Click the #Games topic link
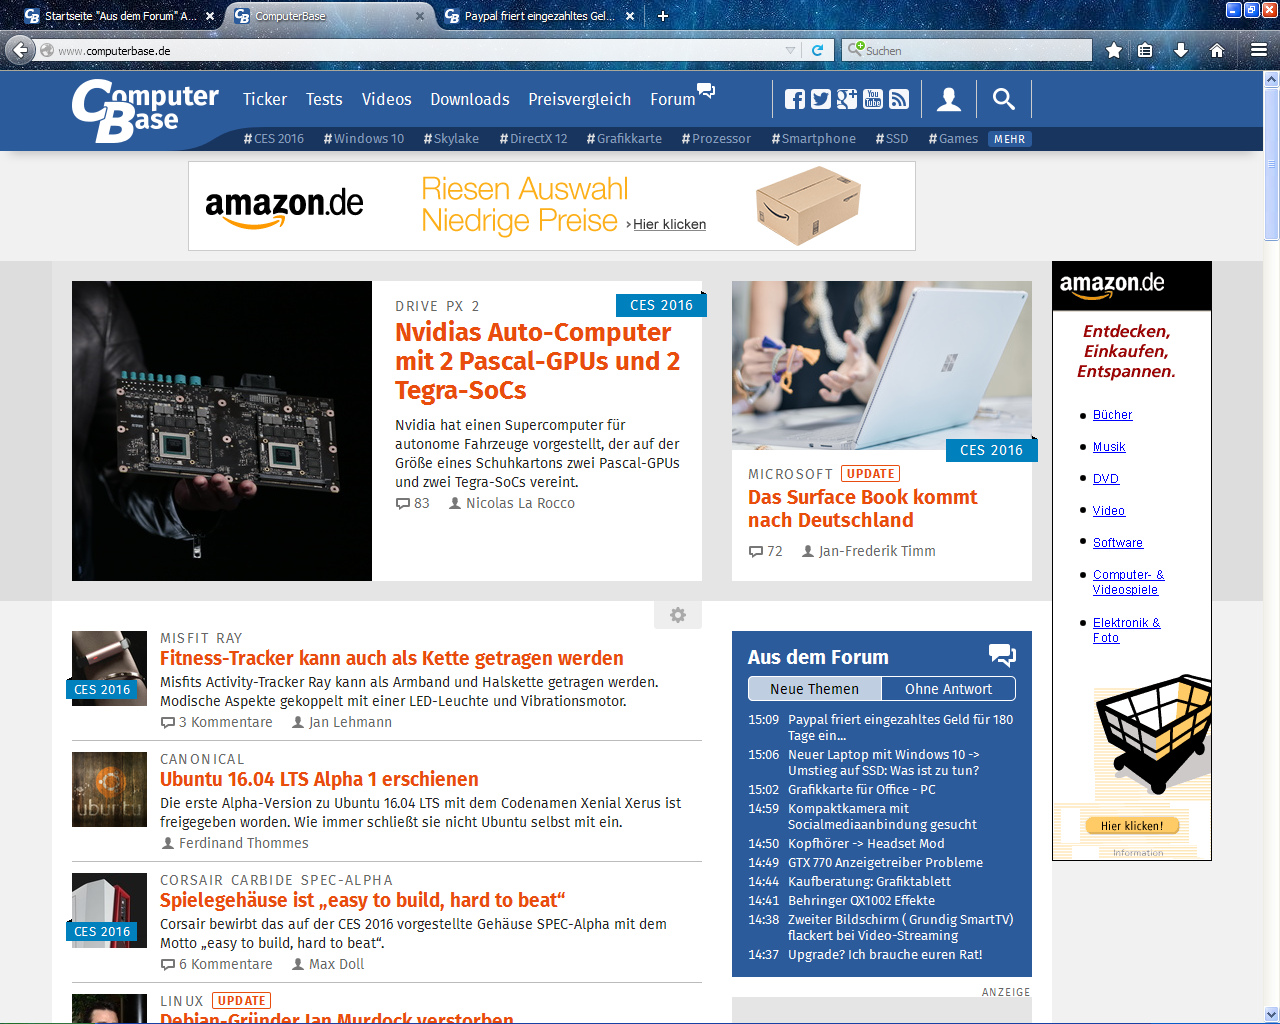Screen dimensions: 1280x1024 click(x=953, y=139)
